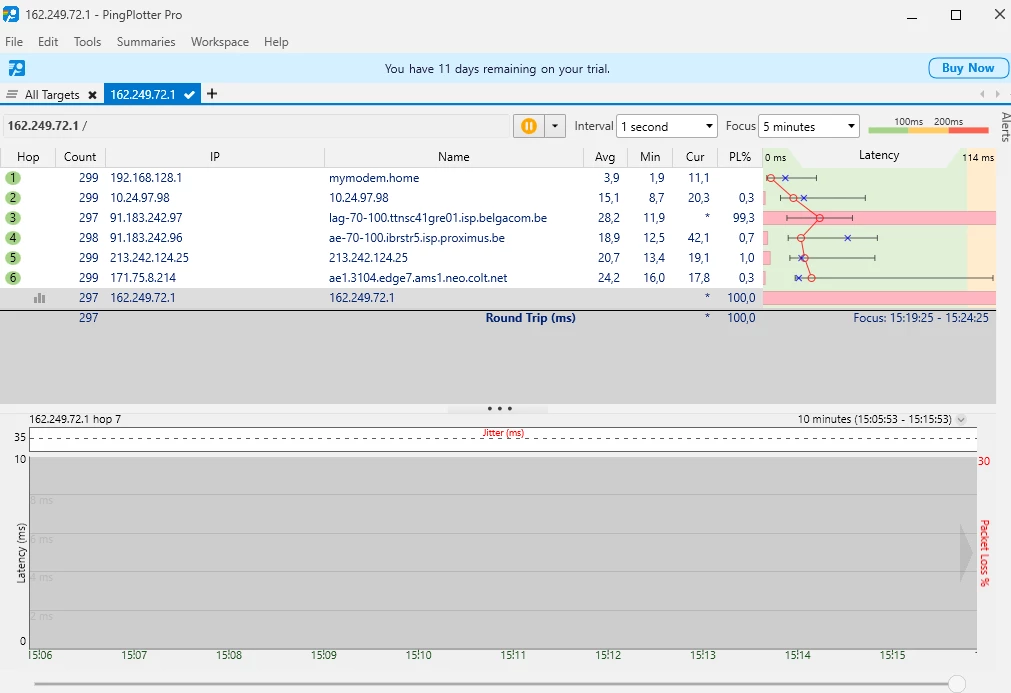Expand the 10 minutes timeline range chevron
Screen dimensions: 1011x693
coord(962,420)
